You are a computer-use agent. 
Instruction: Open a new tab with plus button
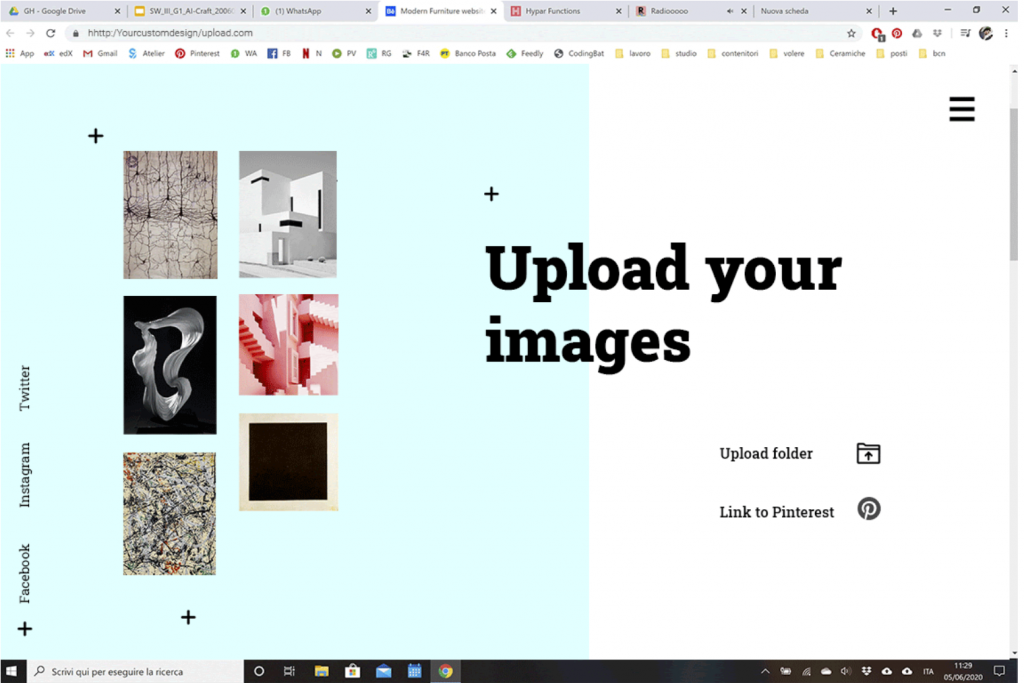(893, 11)
